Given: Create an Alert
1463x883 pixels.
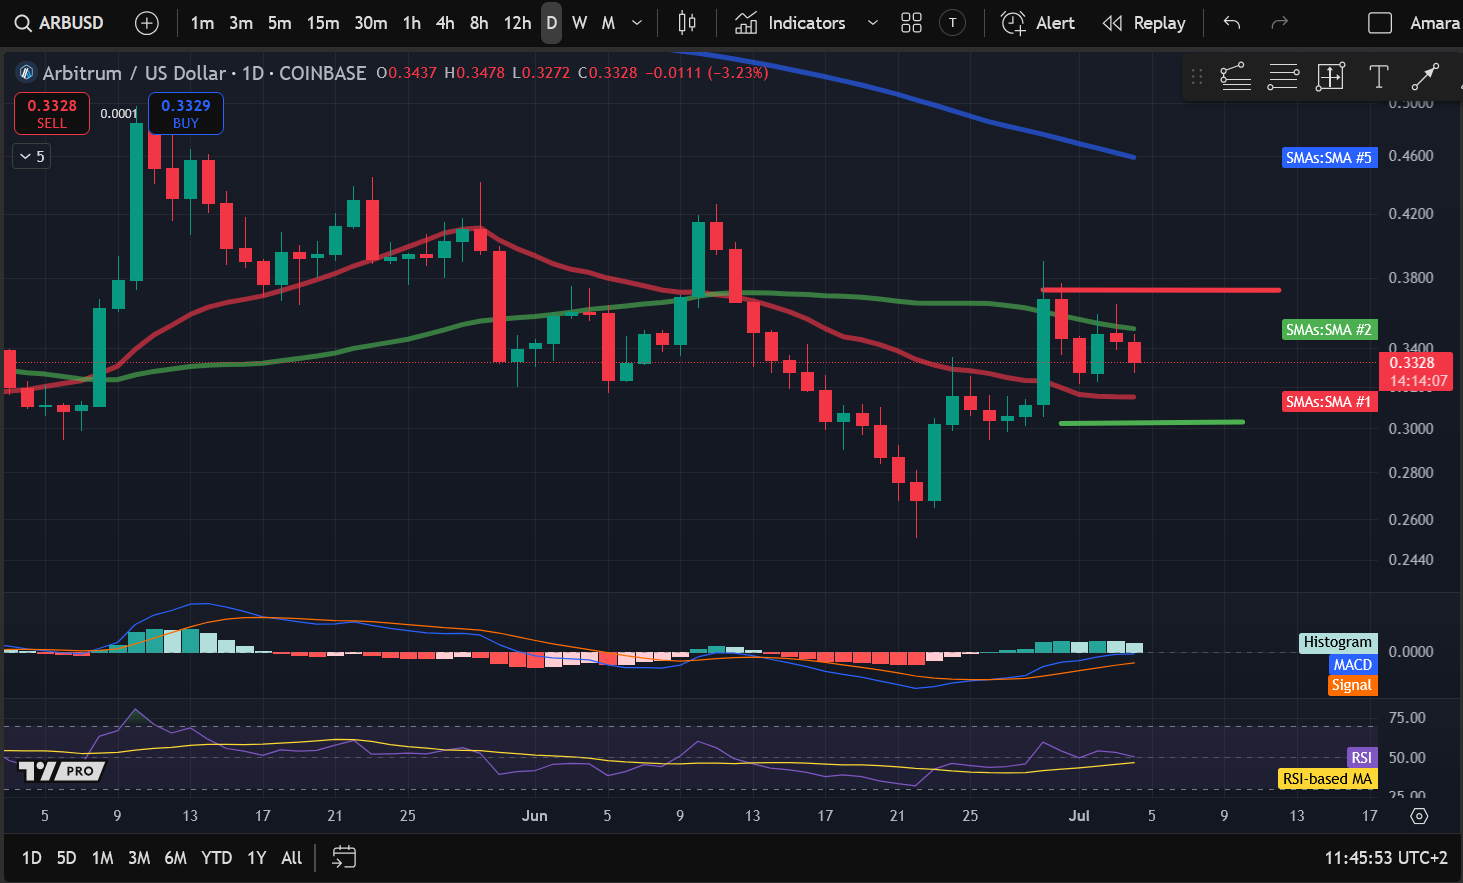Looking at the screenshot, I should click(1038, 23).
